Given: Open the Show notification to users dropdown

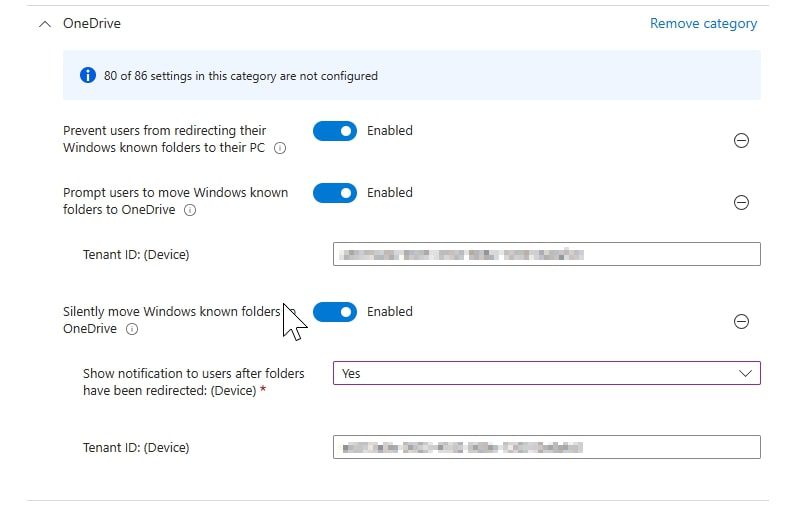Looking at the screenshot, I should 546,373.
